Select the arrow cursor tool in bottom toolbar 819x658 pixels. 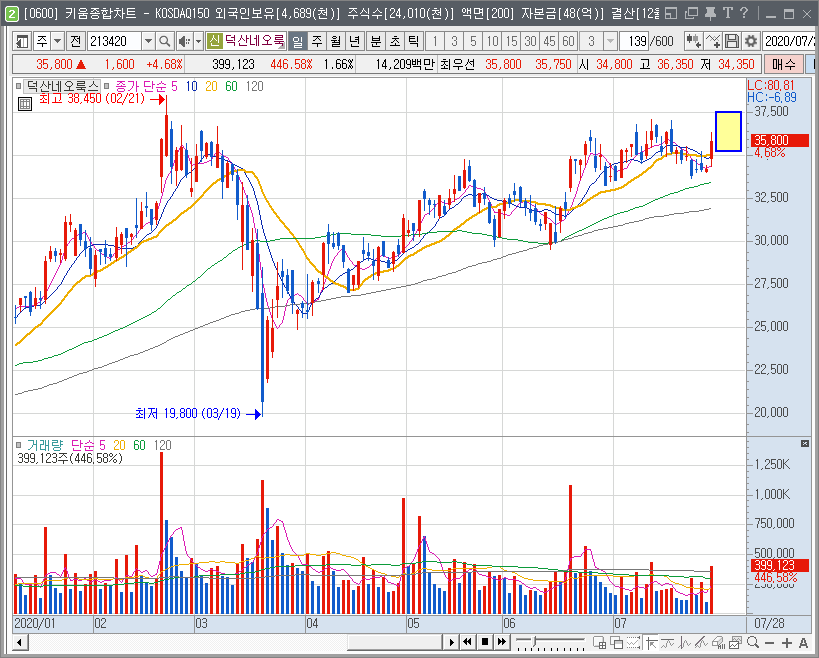click(x=651, y=642)
